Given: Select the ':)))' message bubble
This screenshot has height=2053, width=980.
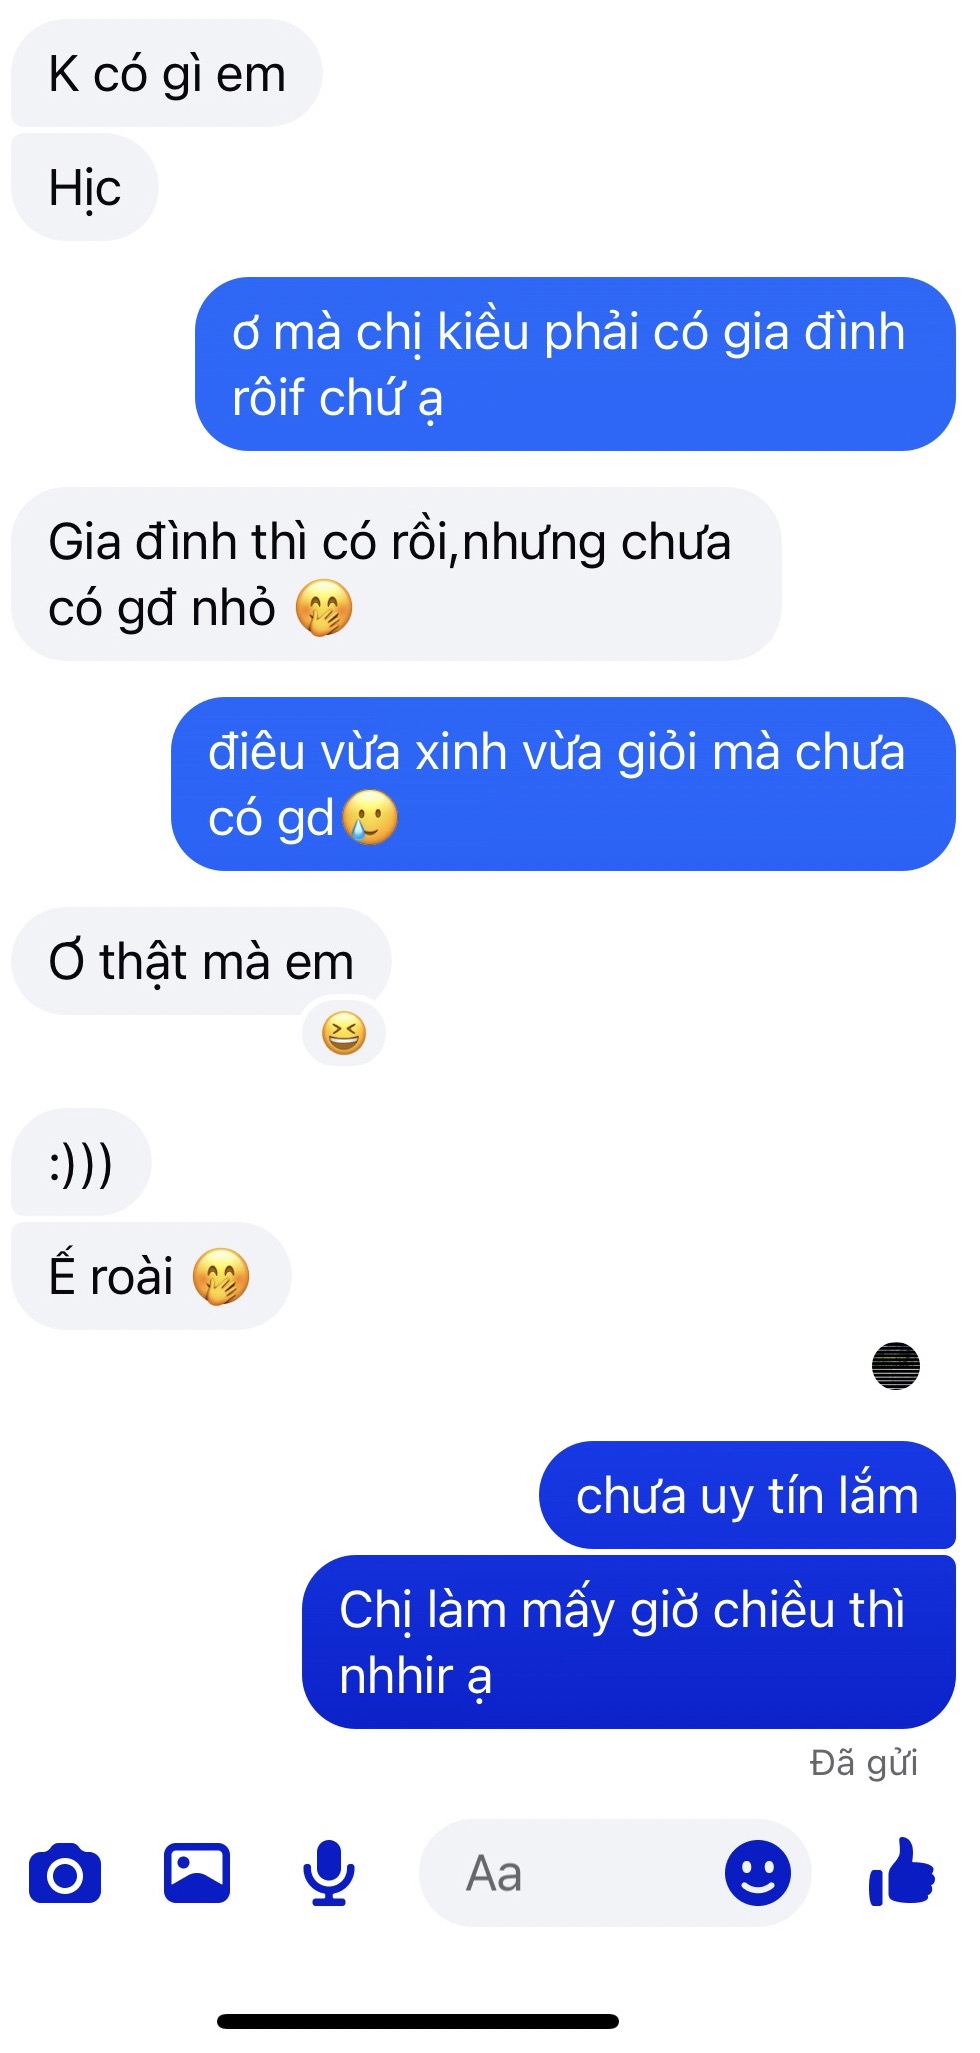Looking at the screenshot, I should 81,1163.
